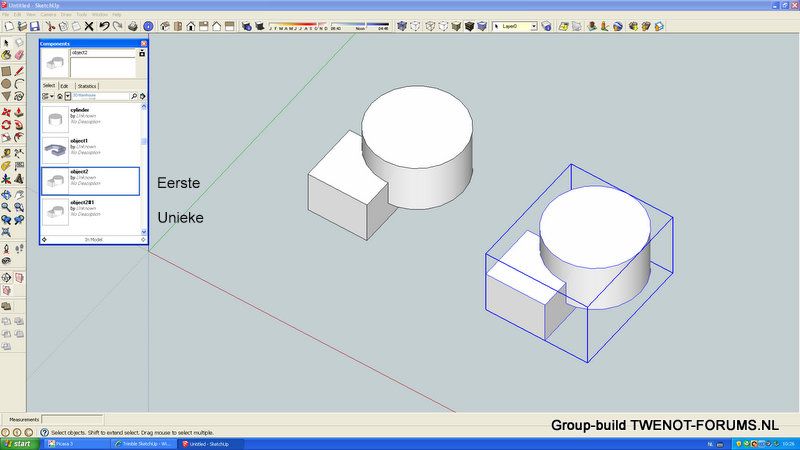Select the object2#1 component in list
Image resolution: width=800 pixels, height=450 pixels.
pos(91,212)
